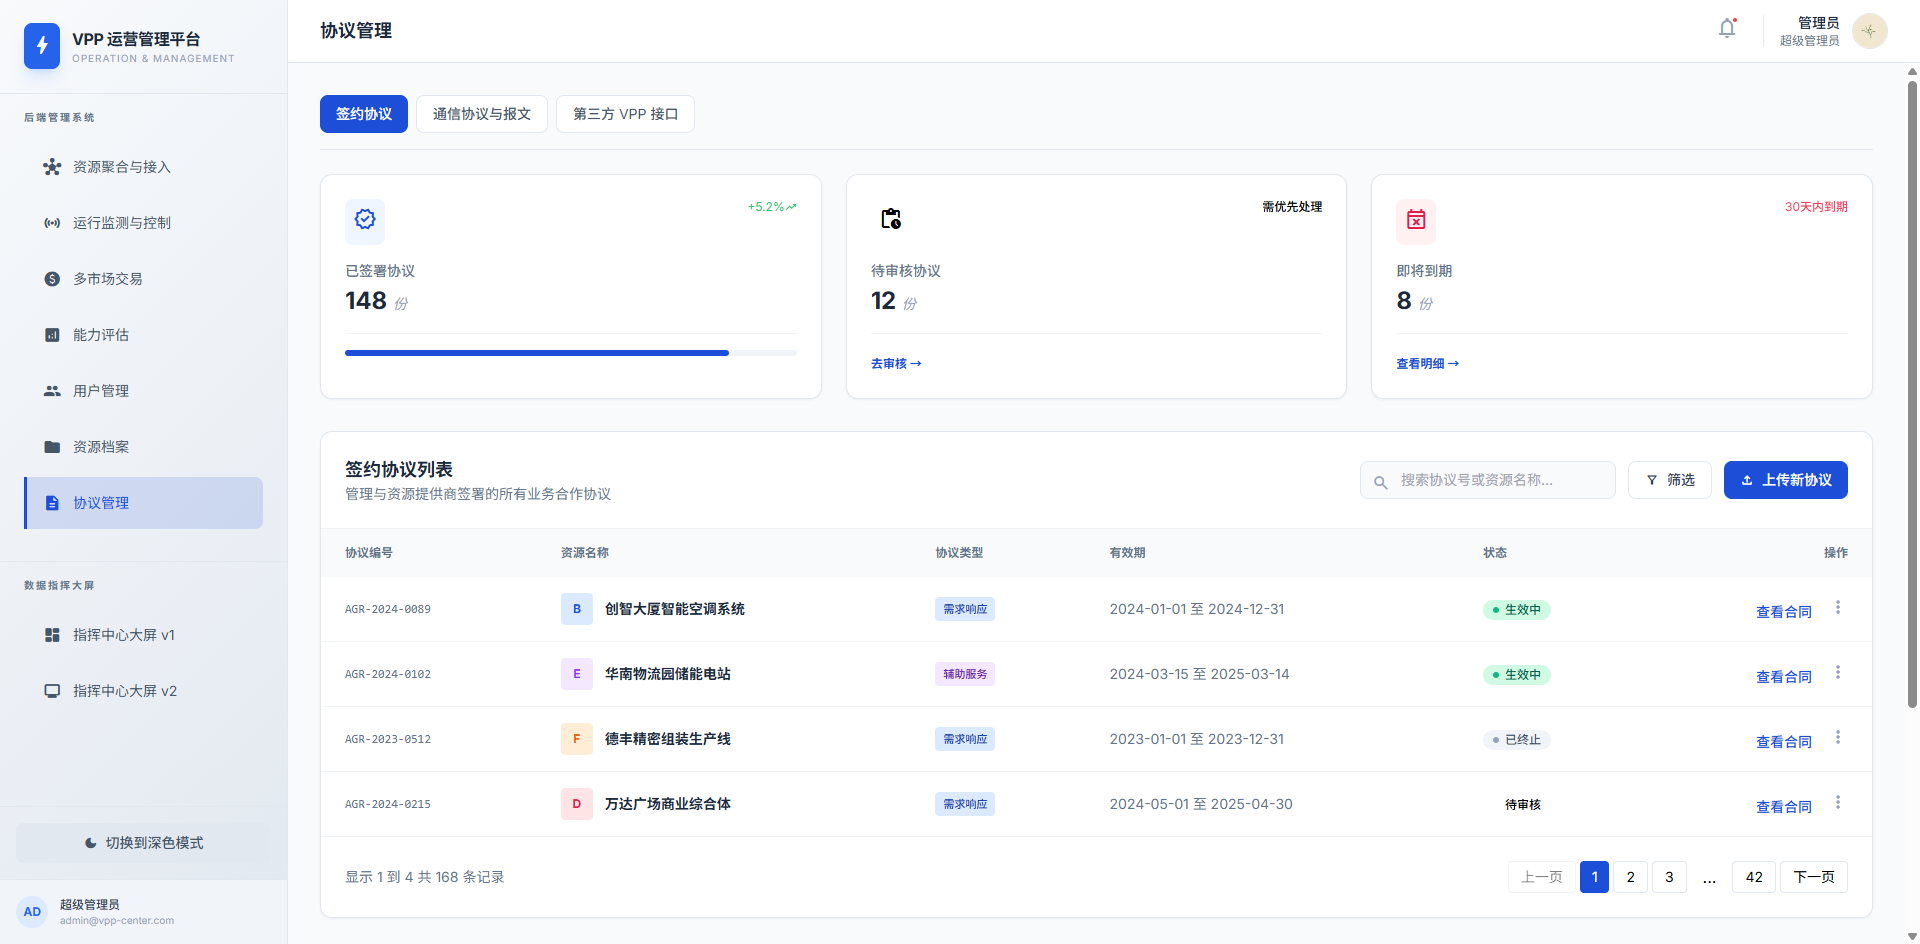Click the 上传新协议 button
The image size is (1920, 944).
1785,480
